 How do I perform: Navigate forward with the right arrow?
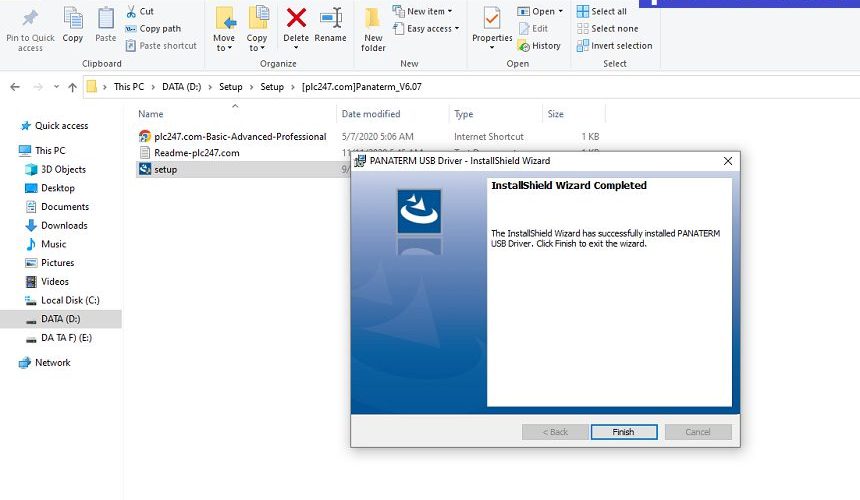[38, 87]
